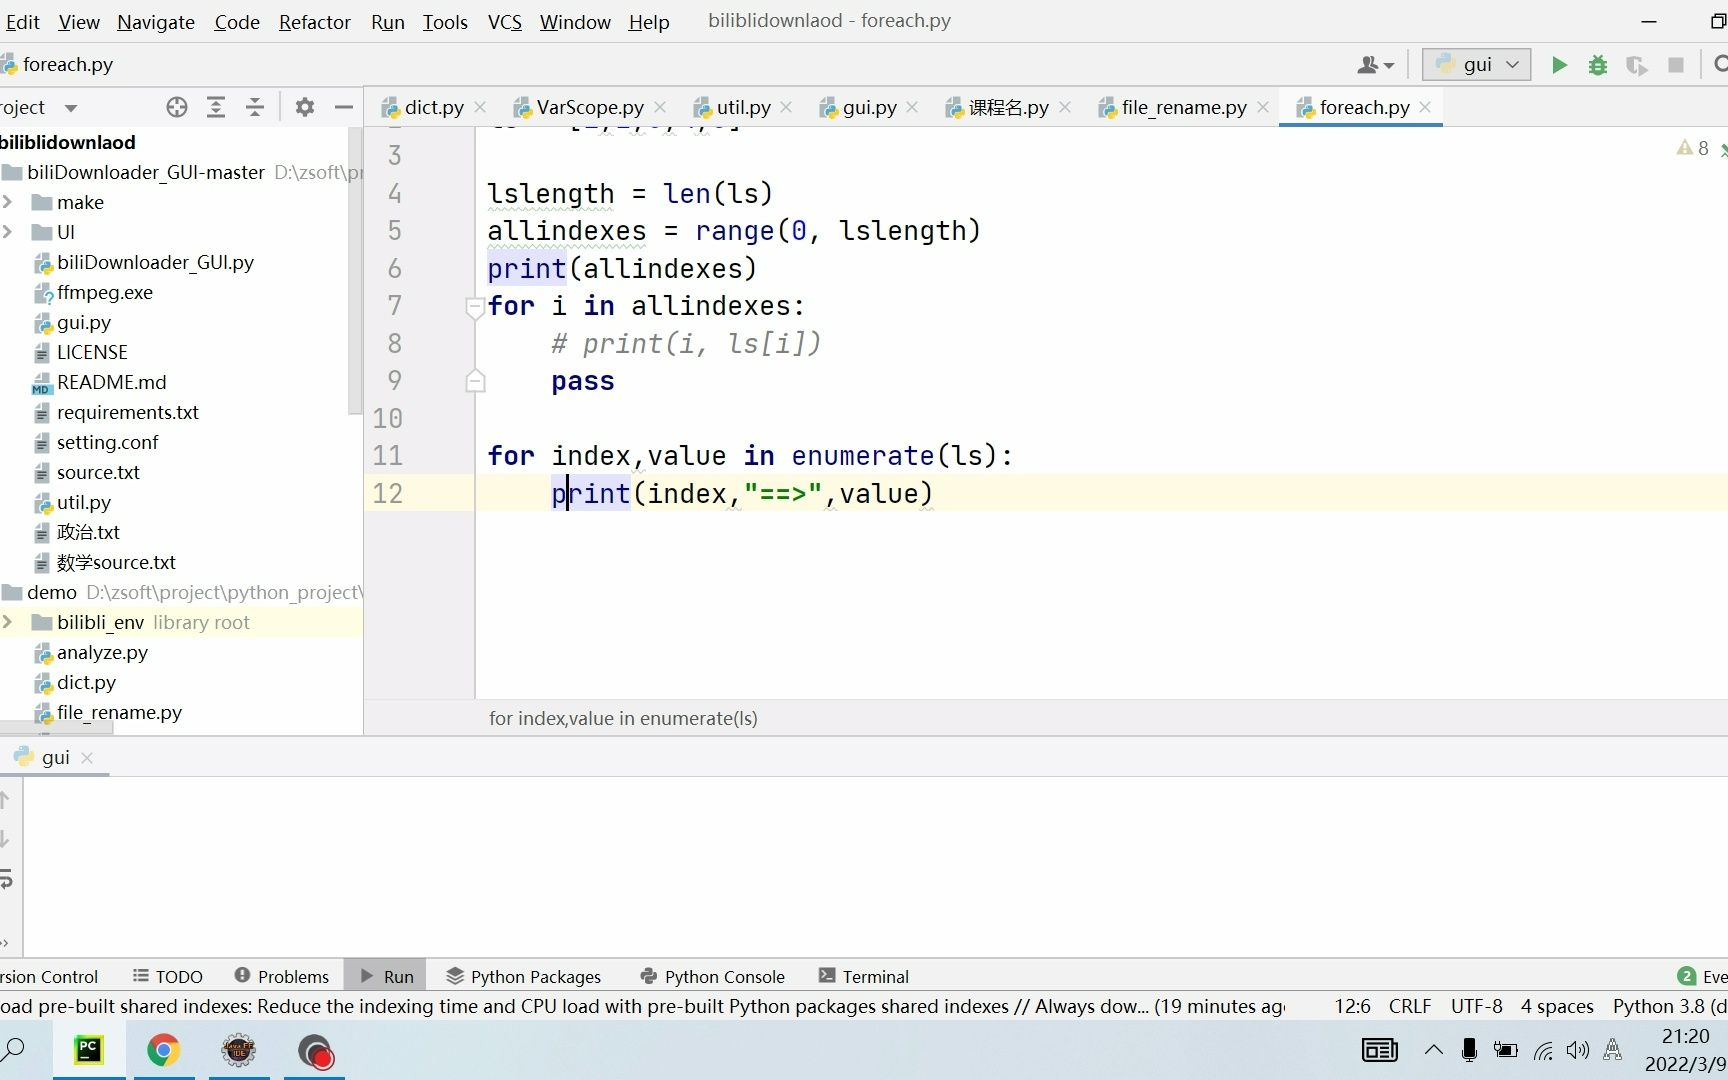
Task: Click the 4 spaces indent setting
Action: click(x=1556, y=1006)
